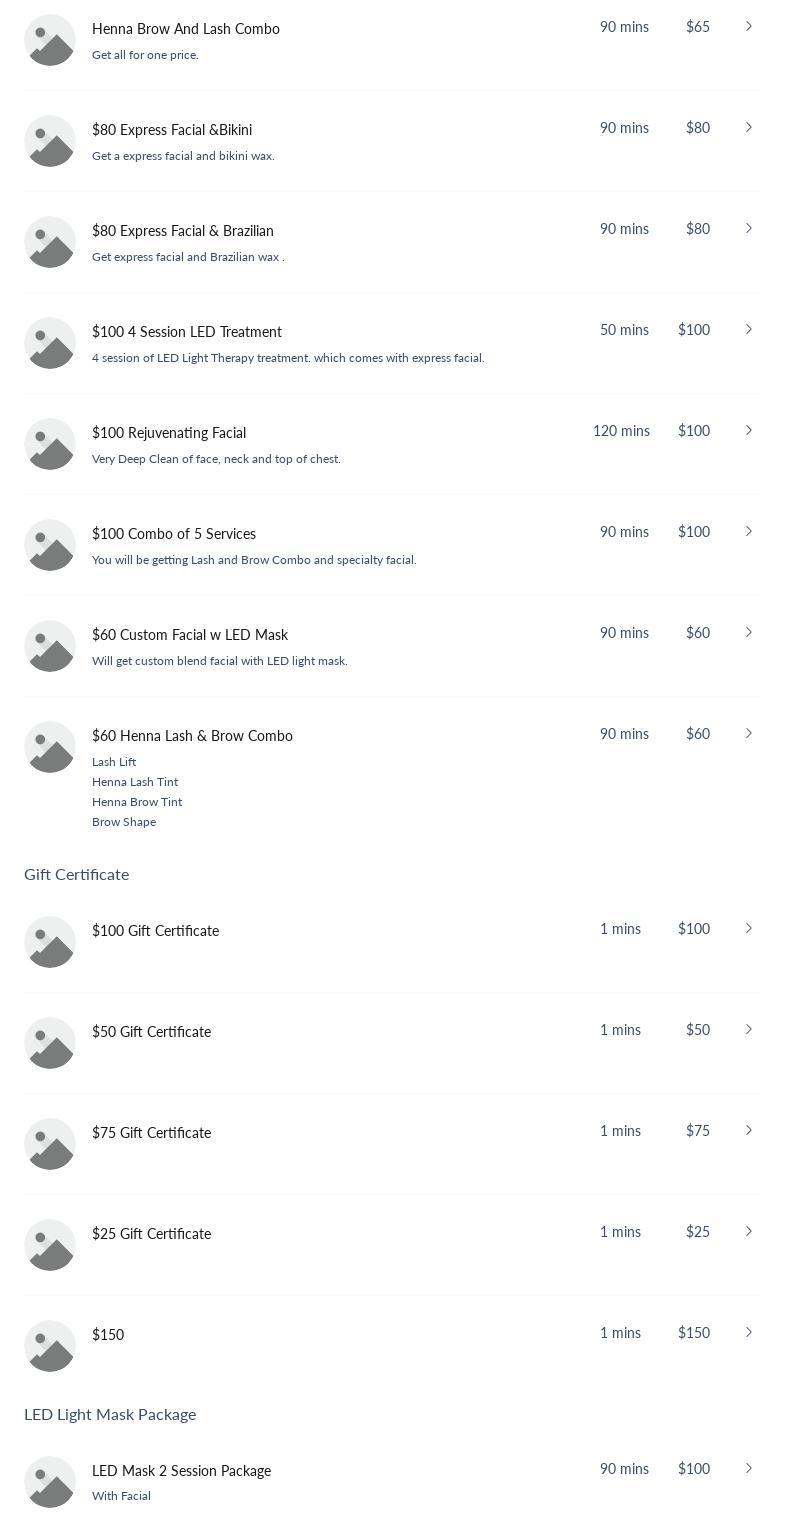Click the $25 Gift Certificate thumbnail icon
The height and width of the screenshot is (1513, 785).
click(50, 1245)
